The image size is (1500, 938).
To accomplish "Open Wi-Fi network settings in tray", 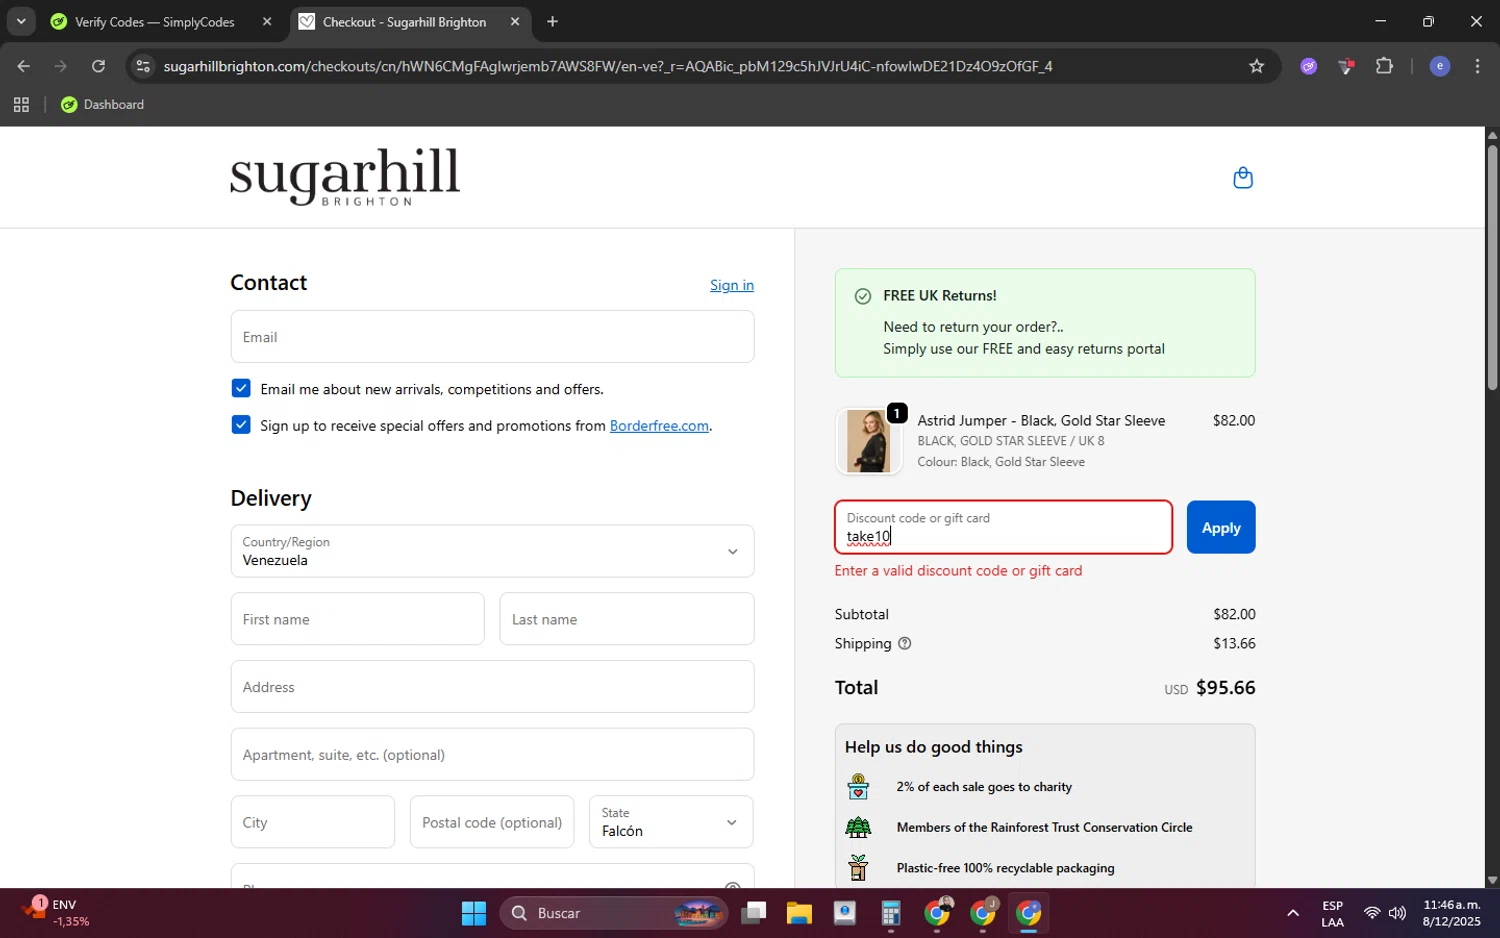I will pos(1371,913).
